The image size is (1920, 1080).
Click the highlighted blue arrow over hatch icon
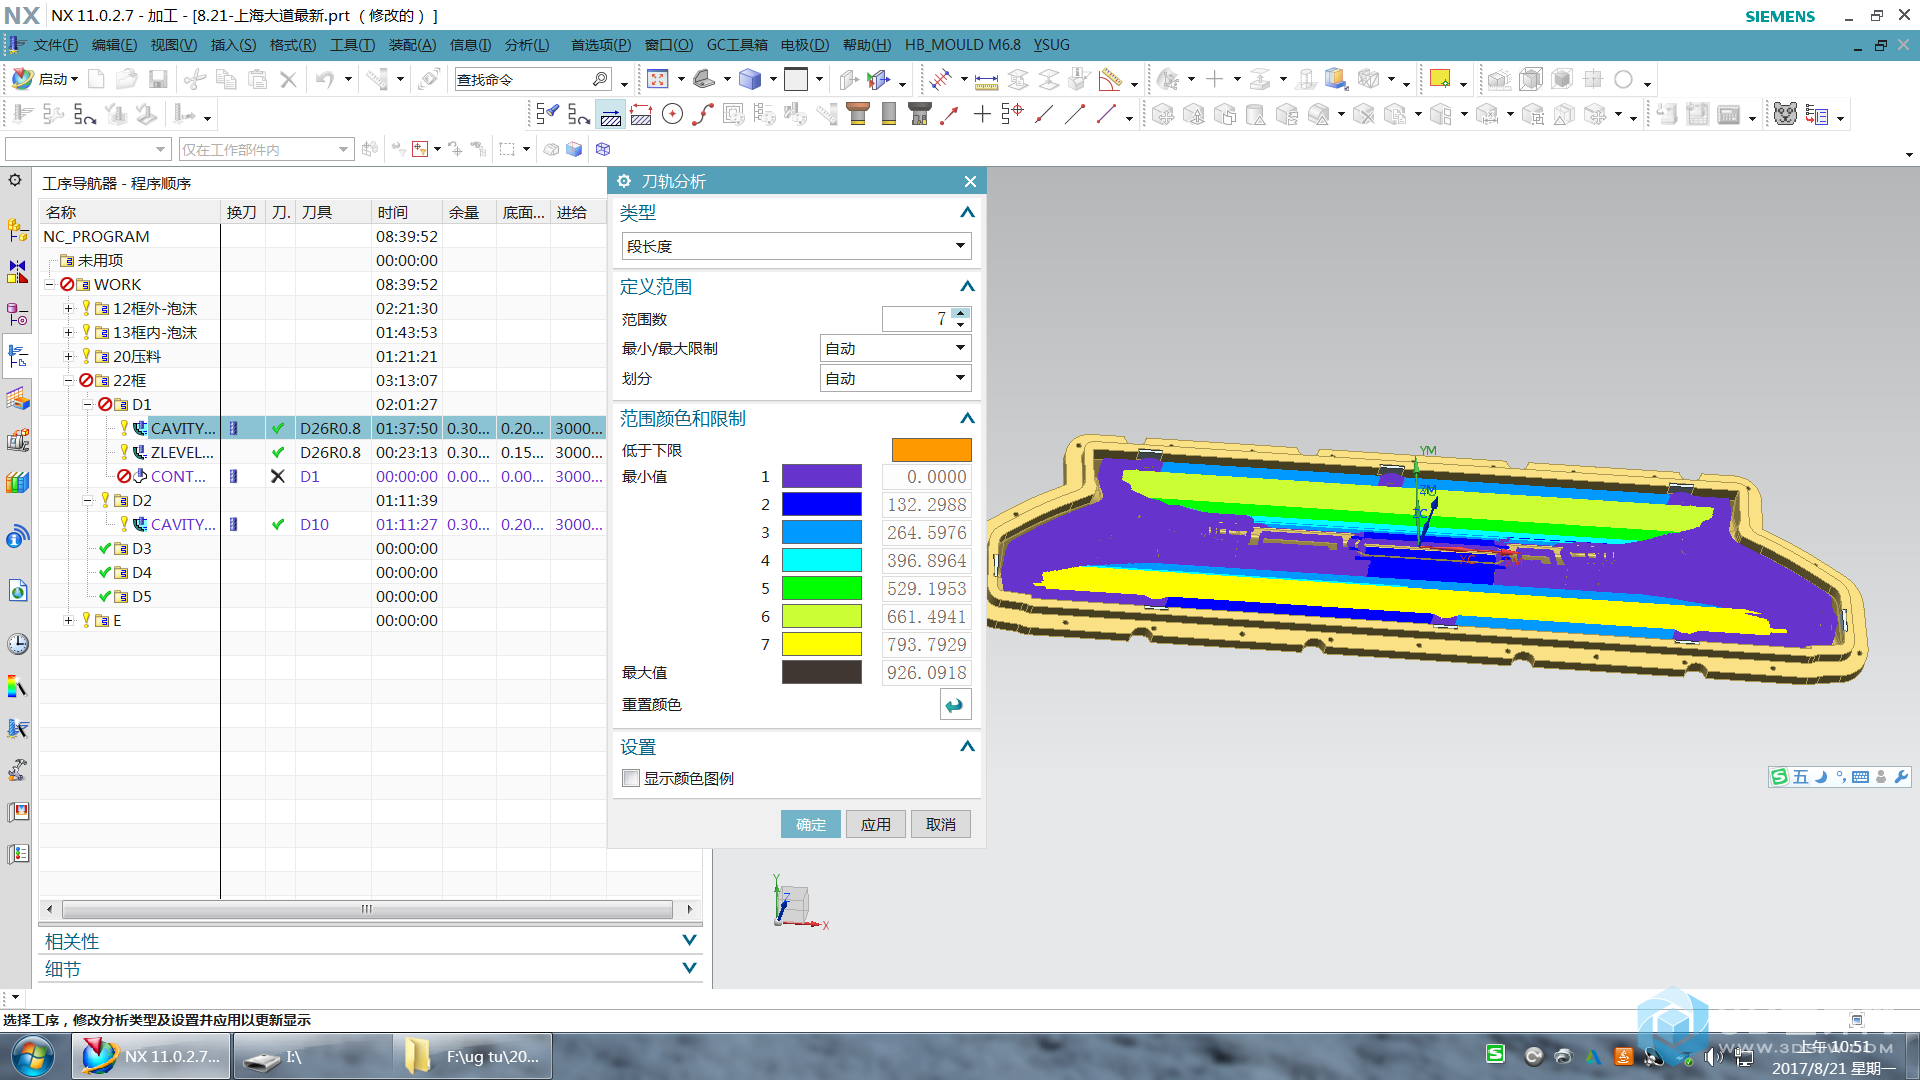point(610,115)
